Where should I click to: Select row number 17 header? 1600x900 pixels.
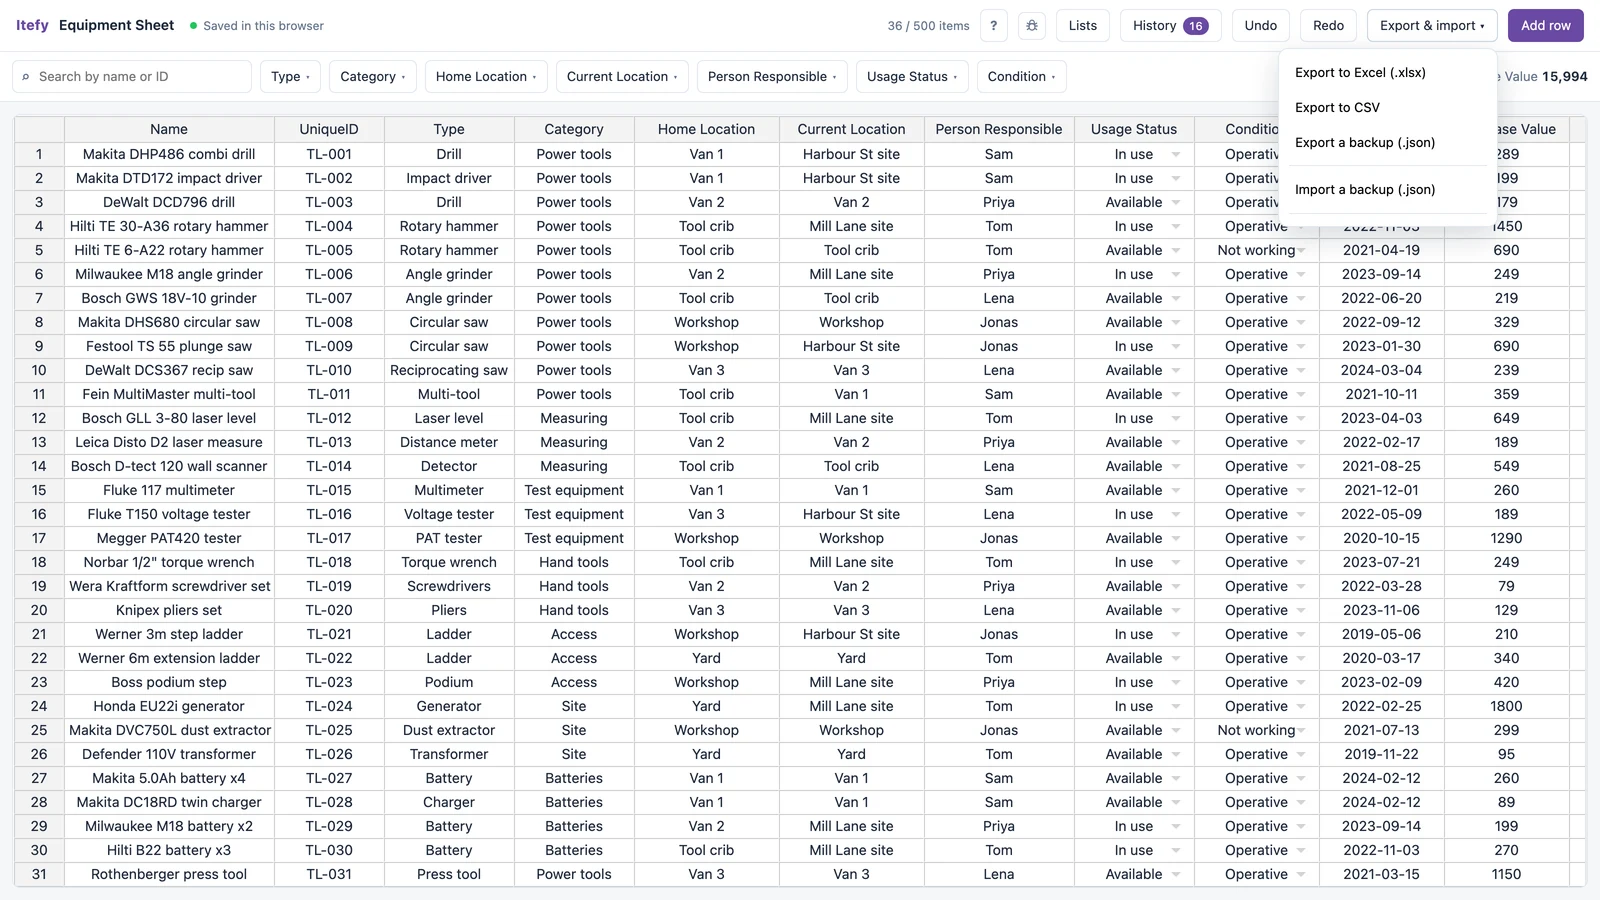39,538
